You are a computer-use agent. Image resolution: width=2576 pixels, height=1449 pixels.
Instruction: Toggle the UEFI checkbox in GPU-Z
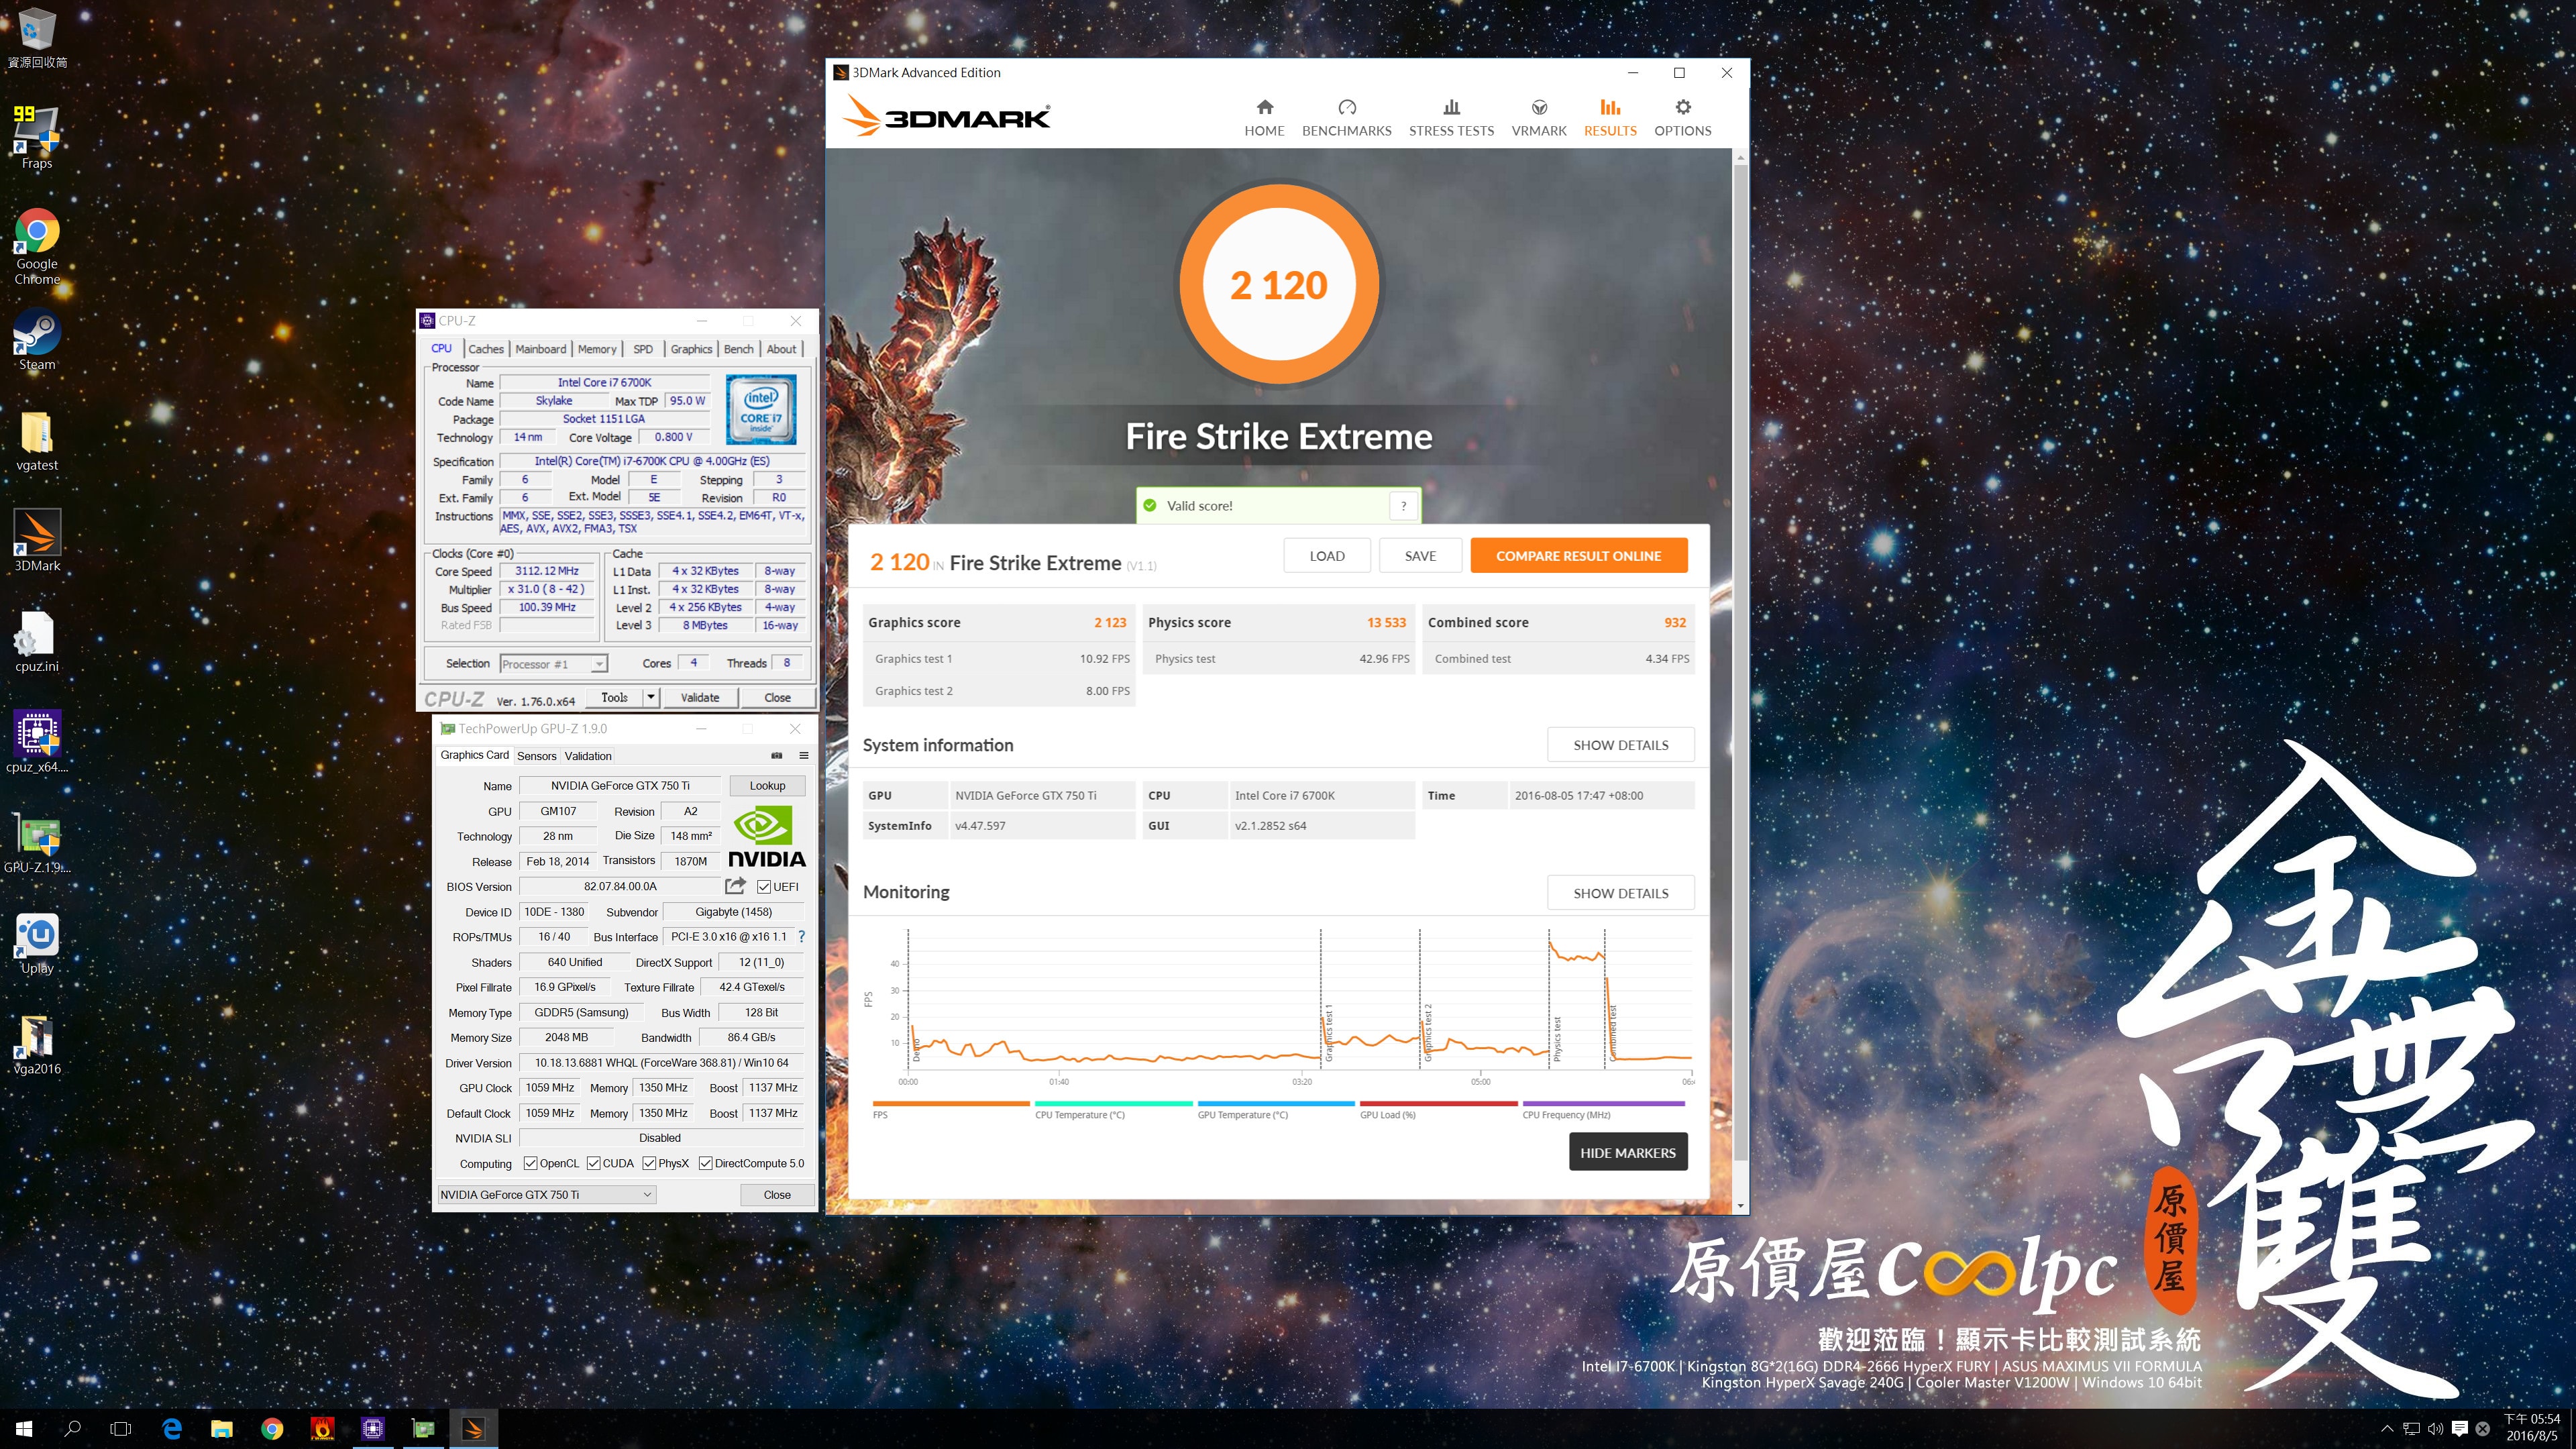point(764,887)
